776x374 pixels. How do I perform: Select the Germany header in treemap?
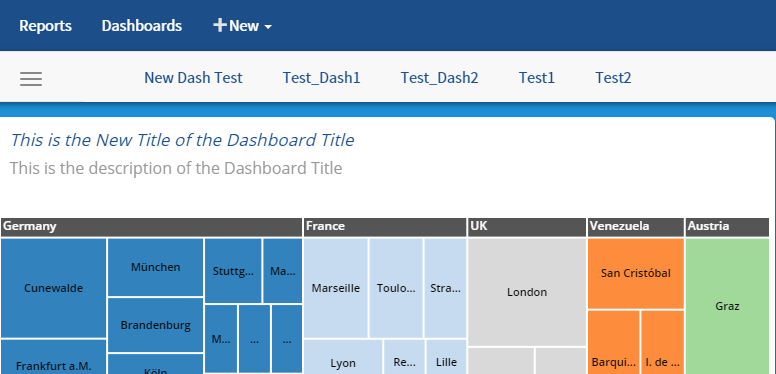151,227
